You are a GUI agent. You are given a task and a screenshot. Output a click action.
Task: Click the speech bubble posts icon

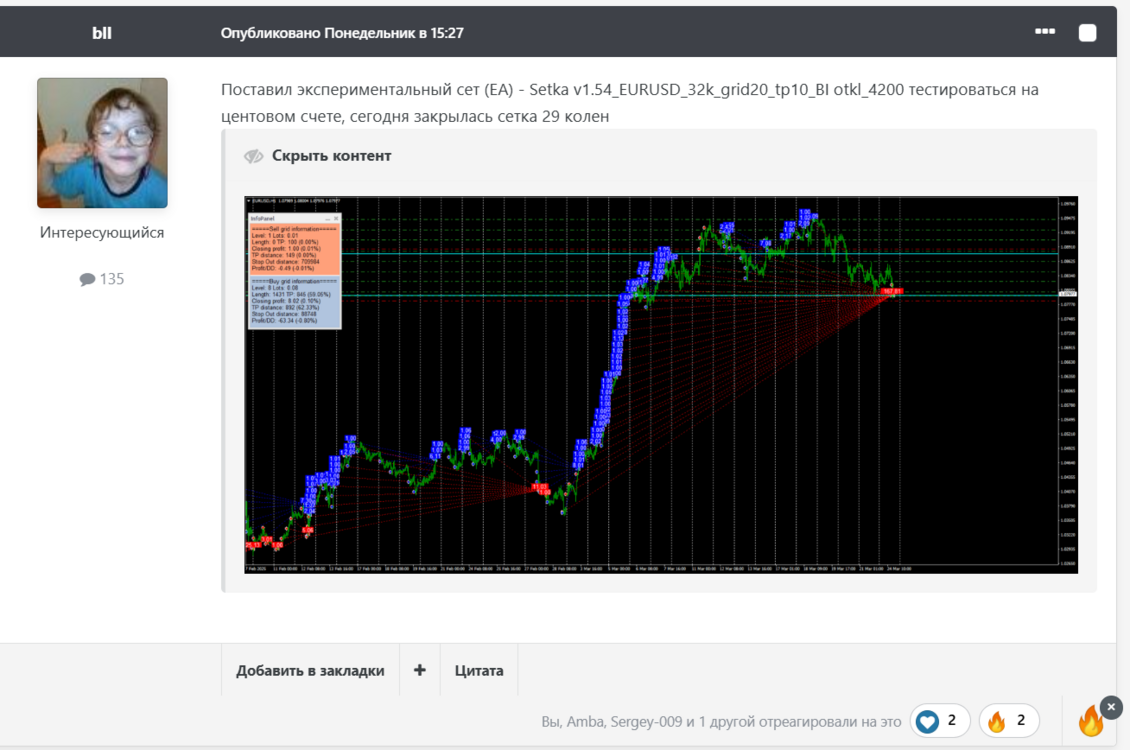coord(87,280)
